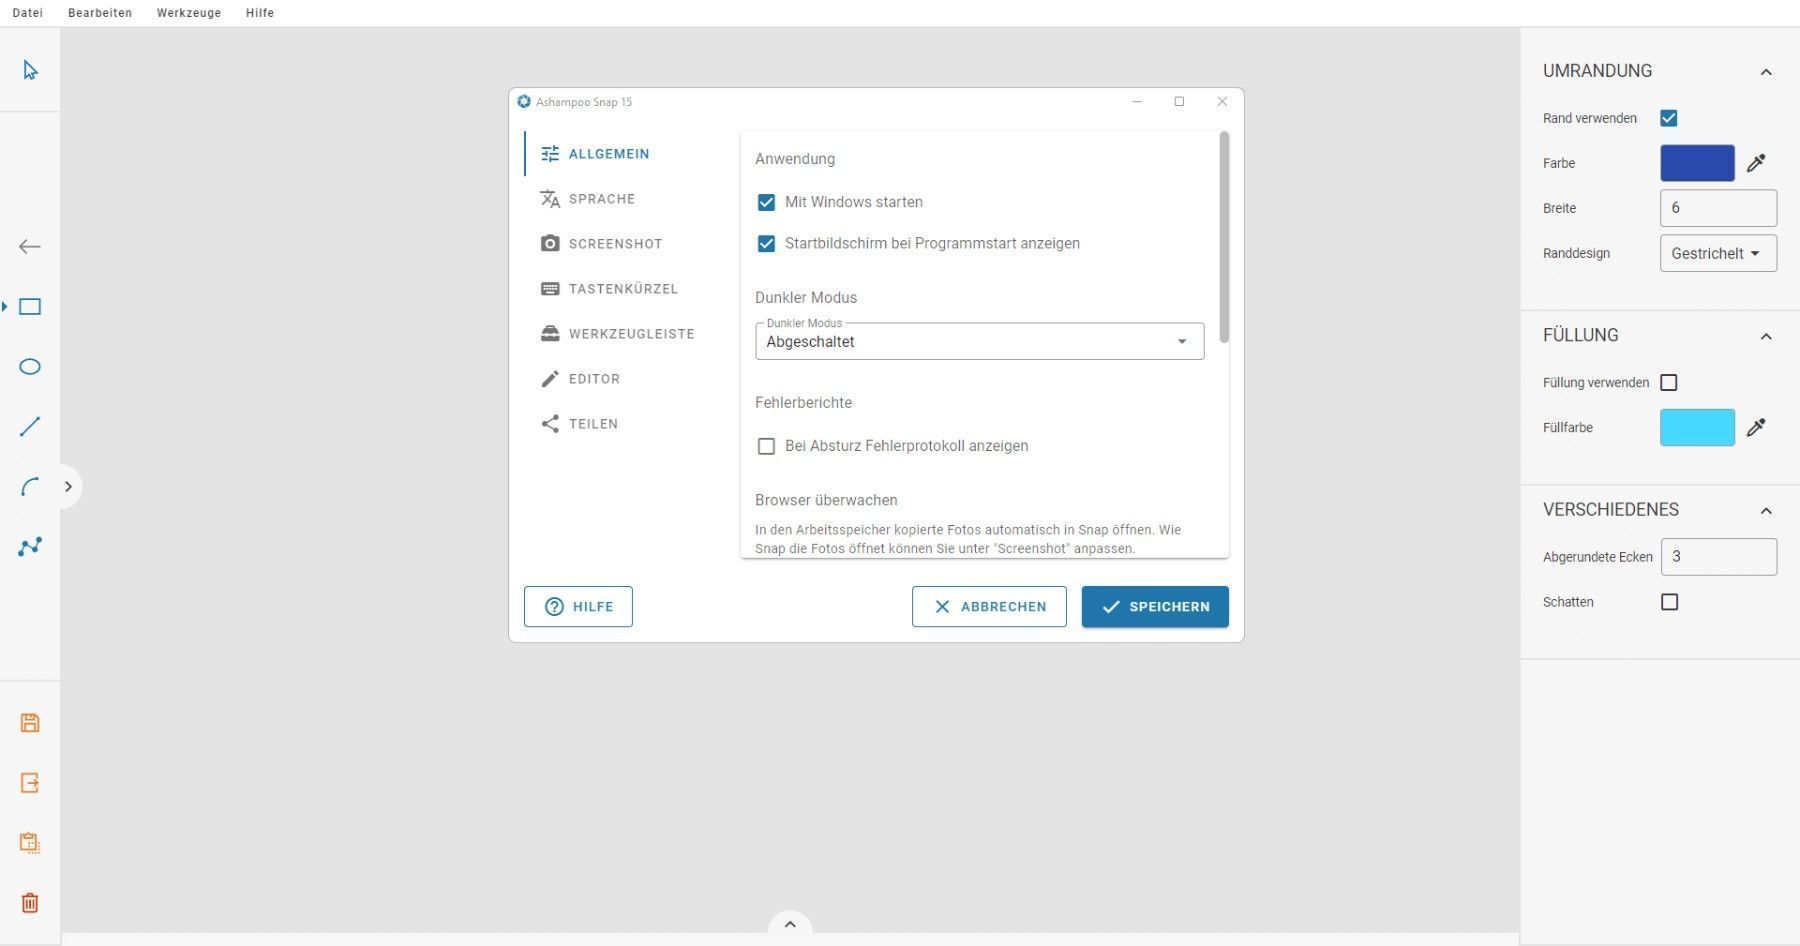
Task: Click the ABBRECHEN button
Action: pos(989,607)
